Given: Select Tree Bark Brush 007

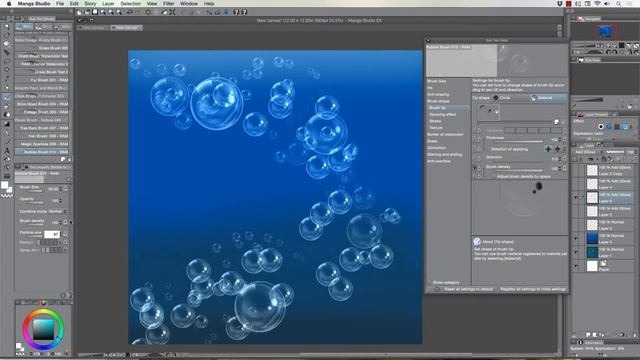Looking at the screenshot, I should point(42,128).
